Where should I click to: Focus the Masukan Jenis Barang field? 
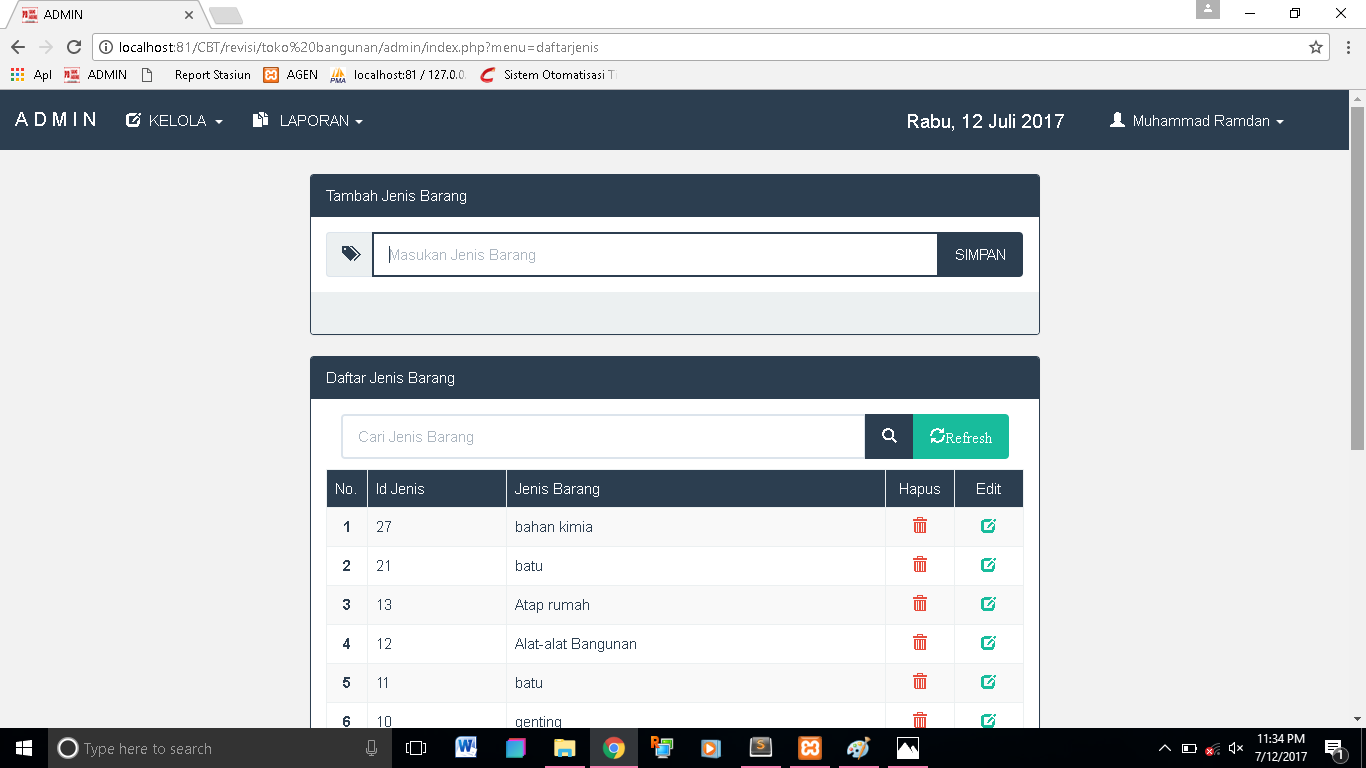coord(655,255)
